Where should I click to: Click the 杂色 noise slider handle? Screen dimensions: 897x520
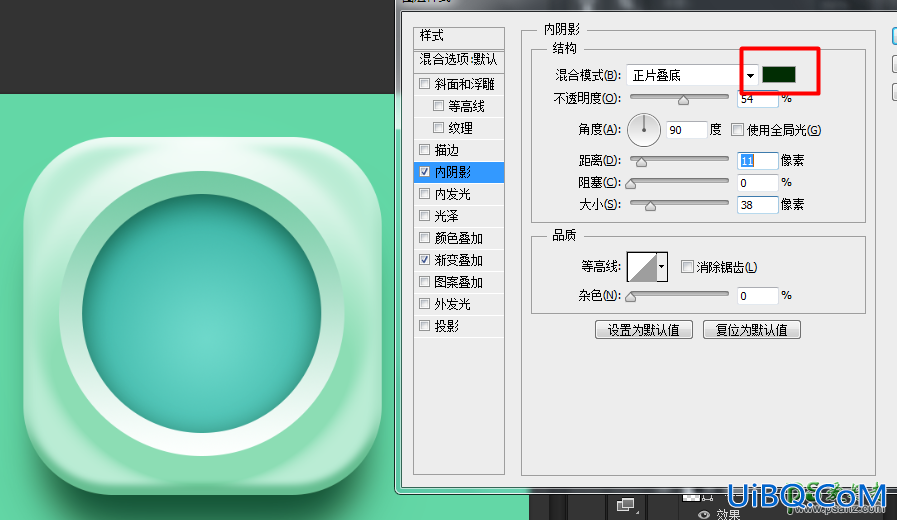[630, 297]
